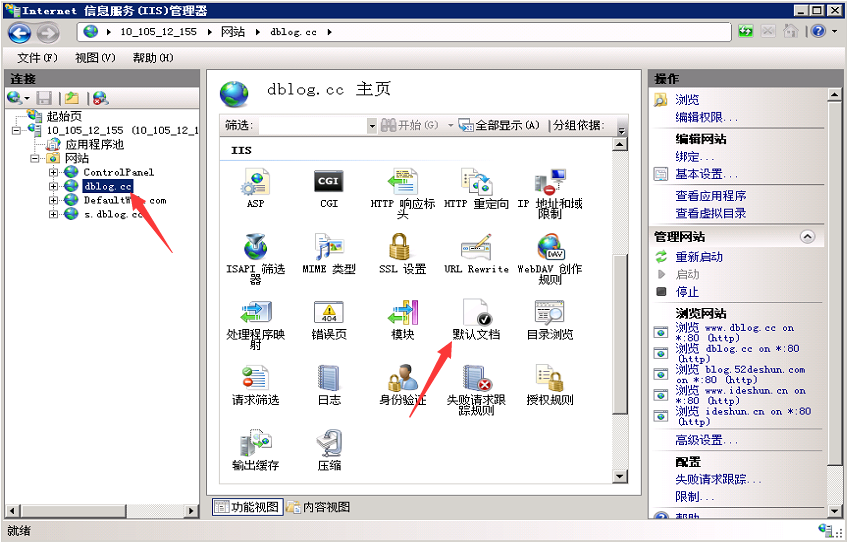Viewport: 847px width, 542px height.
Task: Click right arrow of 连接 horizontal scrollbar
Action: [x=190, y=510]
